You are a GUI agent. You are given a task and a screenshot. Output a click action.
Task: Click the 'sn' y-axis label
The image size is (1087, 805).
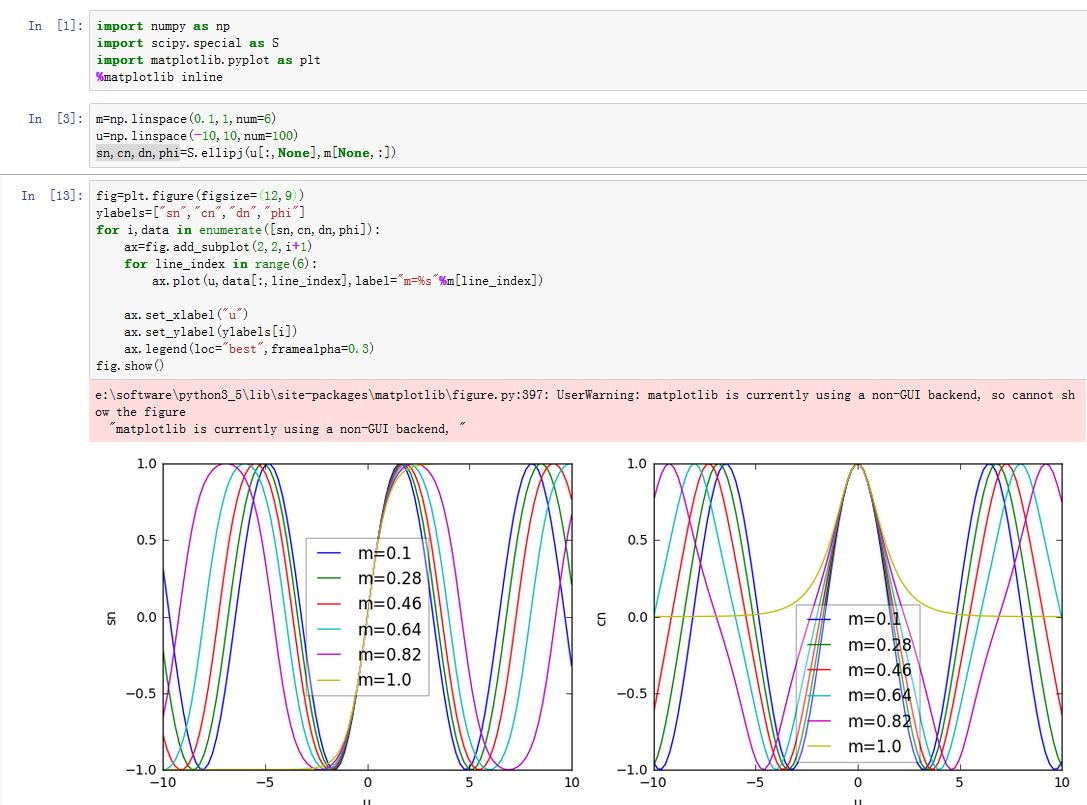tap(111, 617)
